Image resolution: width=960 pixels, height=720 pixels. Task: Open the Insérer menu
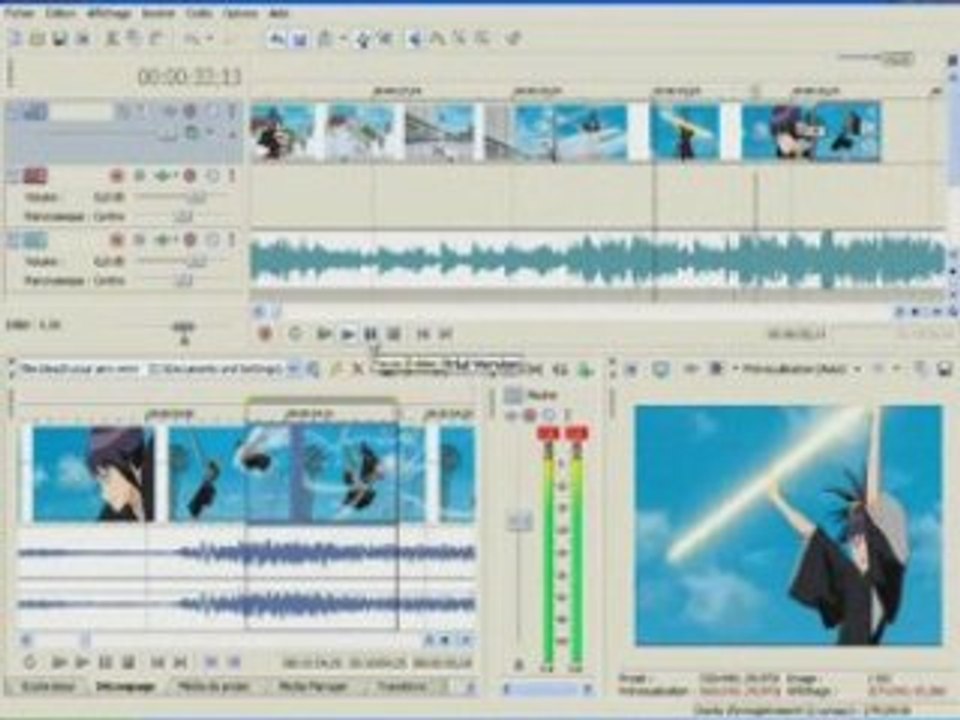point(157,12)
